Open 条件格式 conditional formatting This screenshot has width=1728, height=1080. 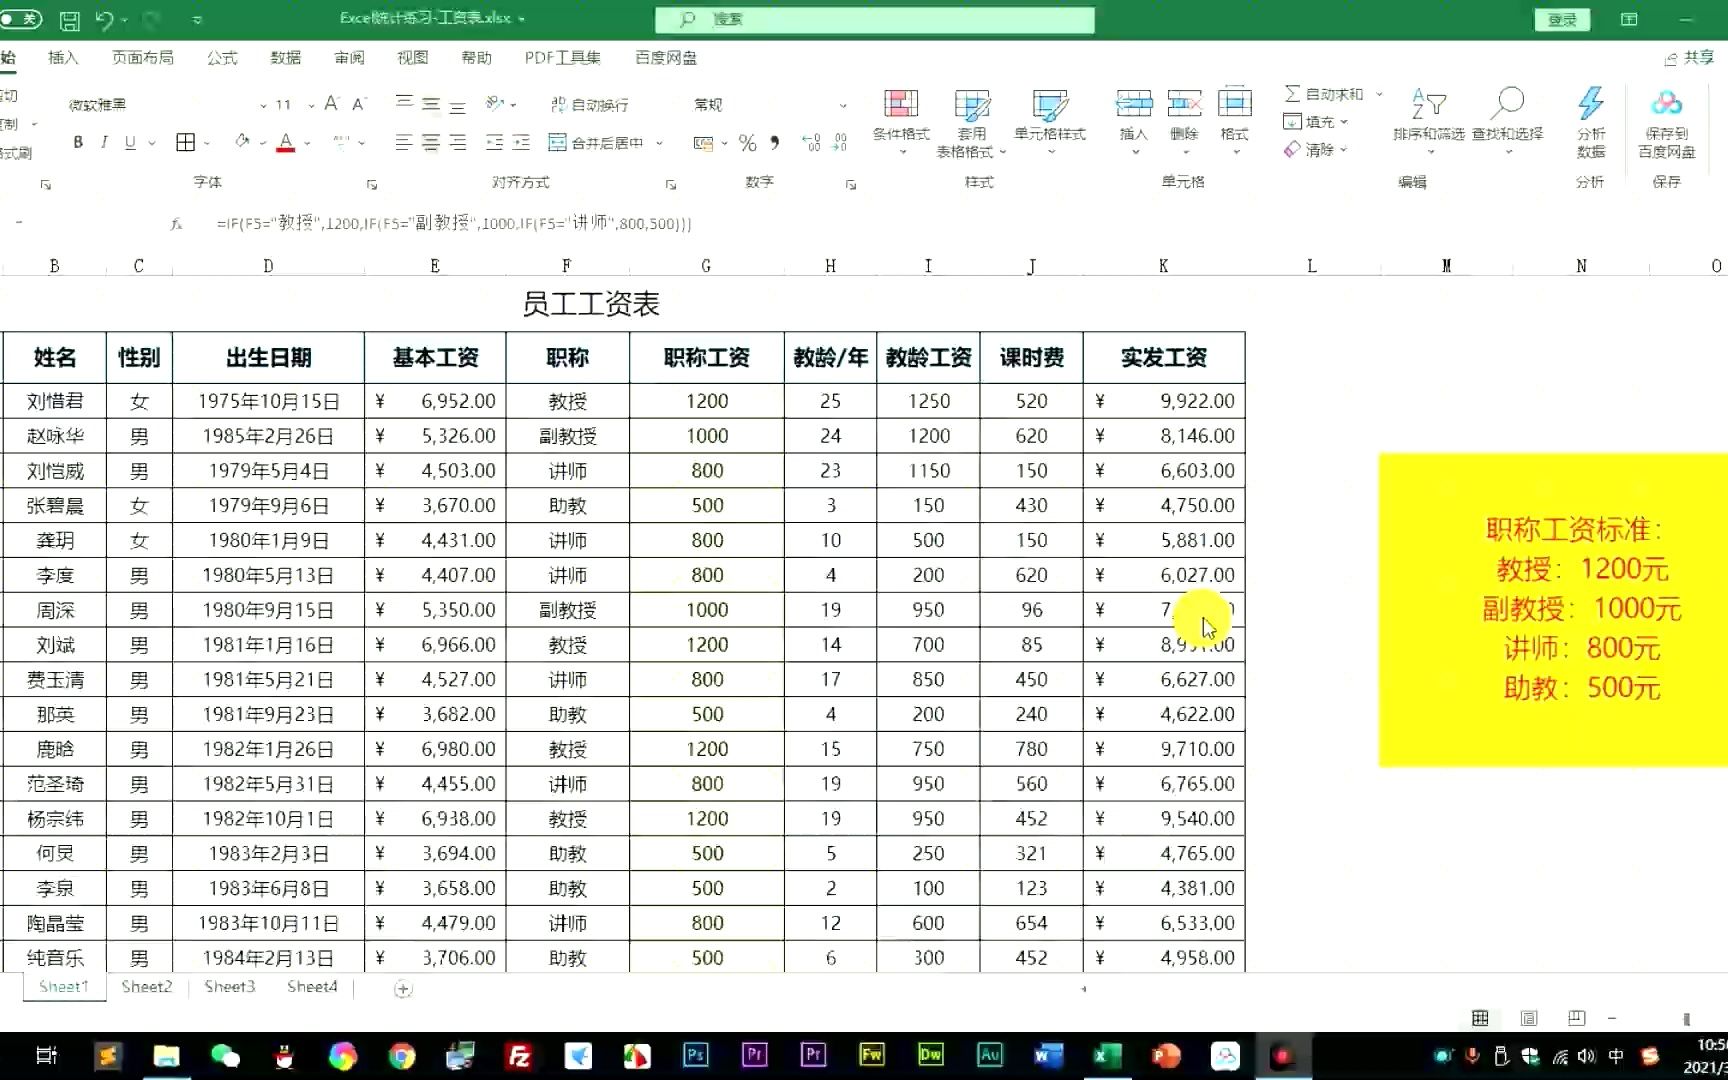(x=901, y=121)
